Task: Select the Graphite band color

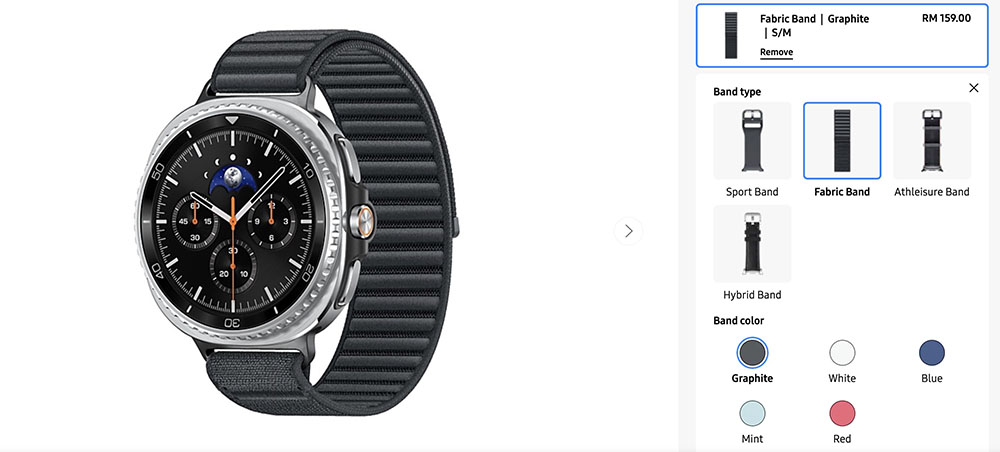Action: click(x=752, y=353)
